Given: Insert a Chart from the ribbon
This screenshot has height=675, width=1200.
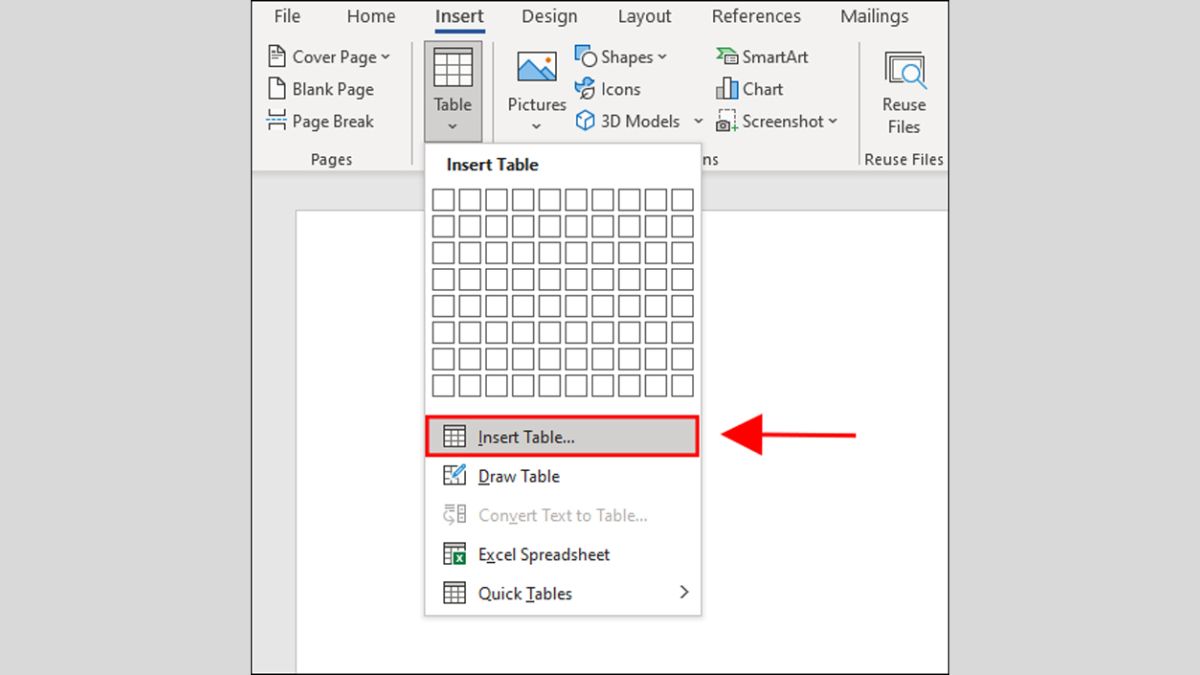Looking at the screenshot, I should 750,89.
